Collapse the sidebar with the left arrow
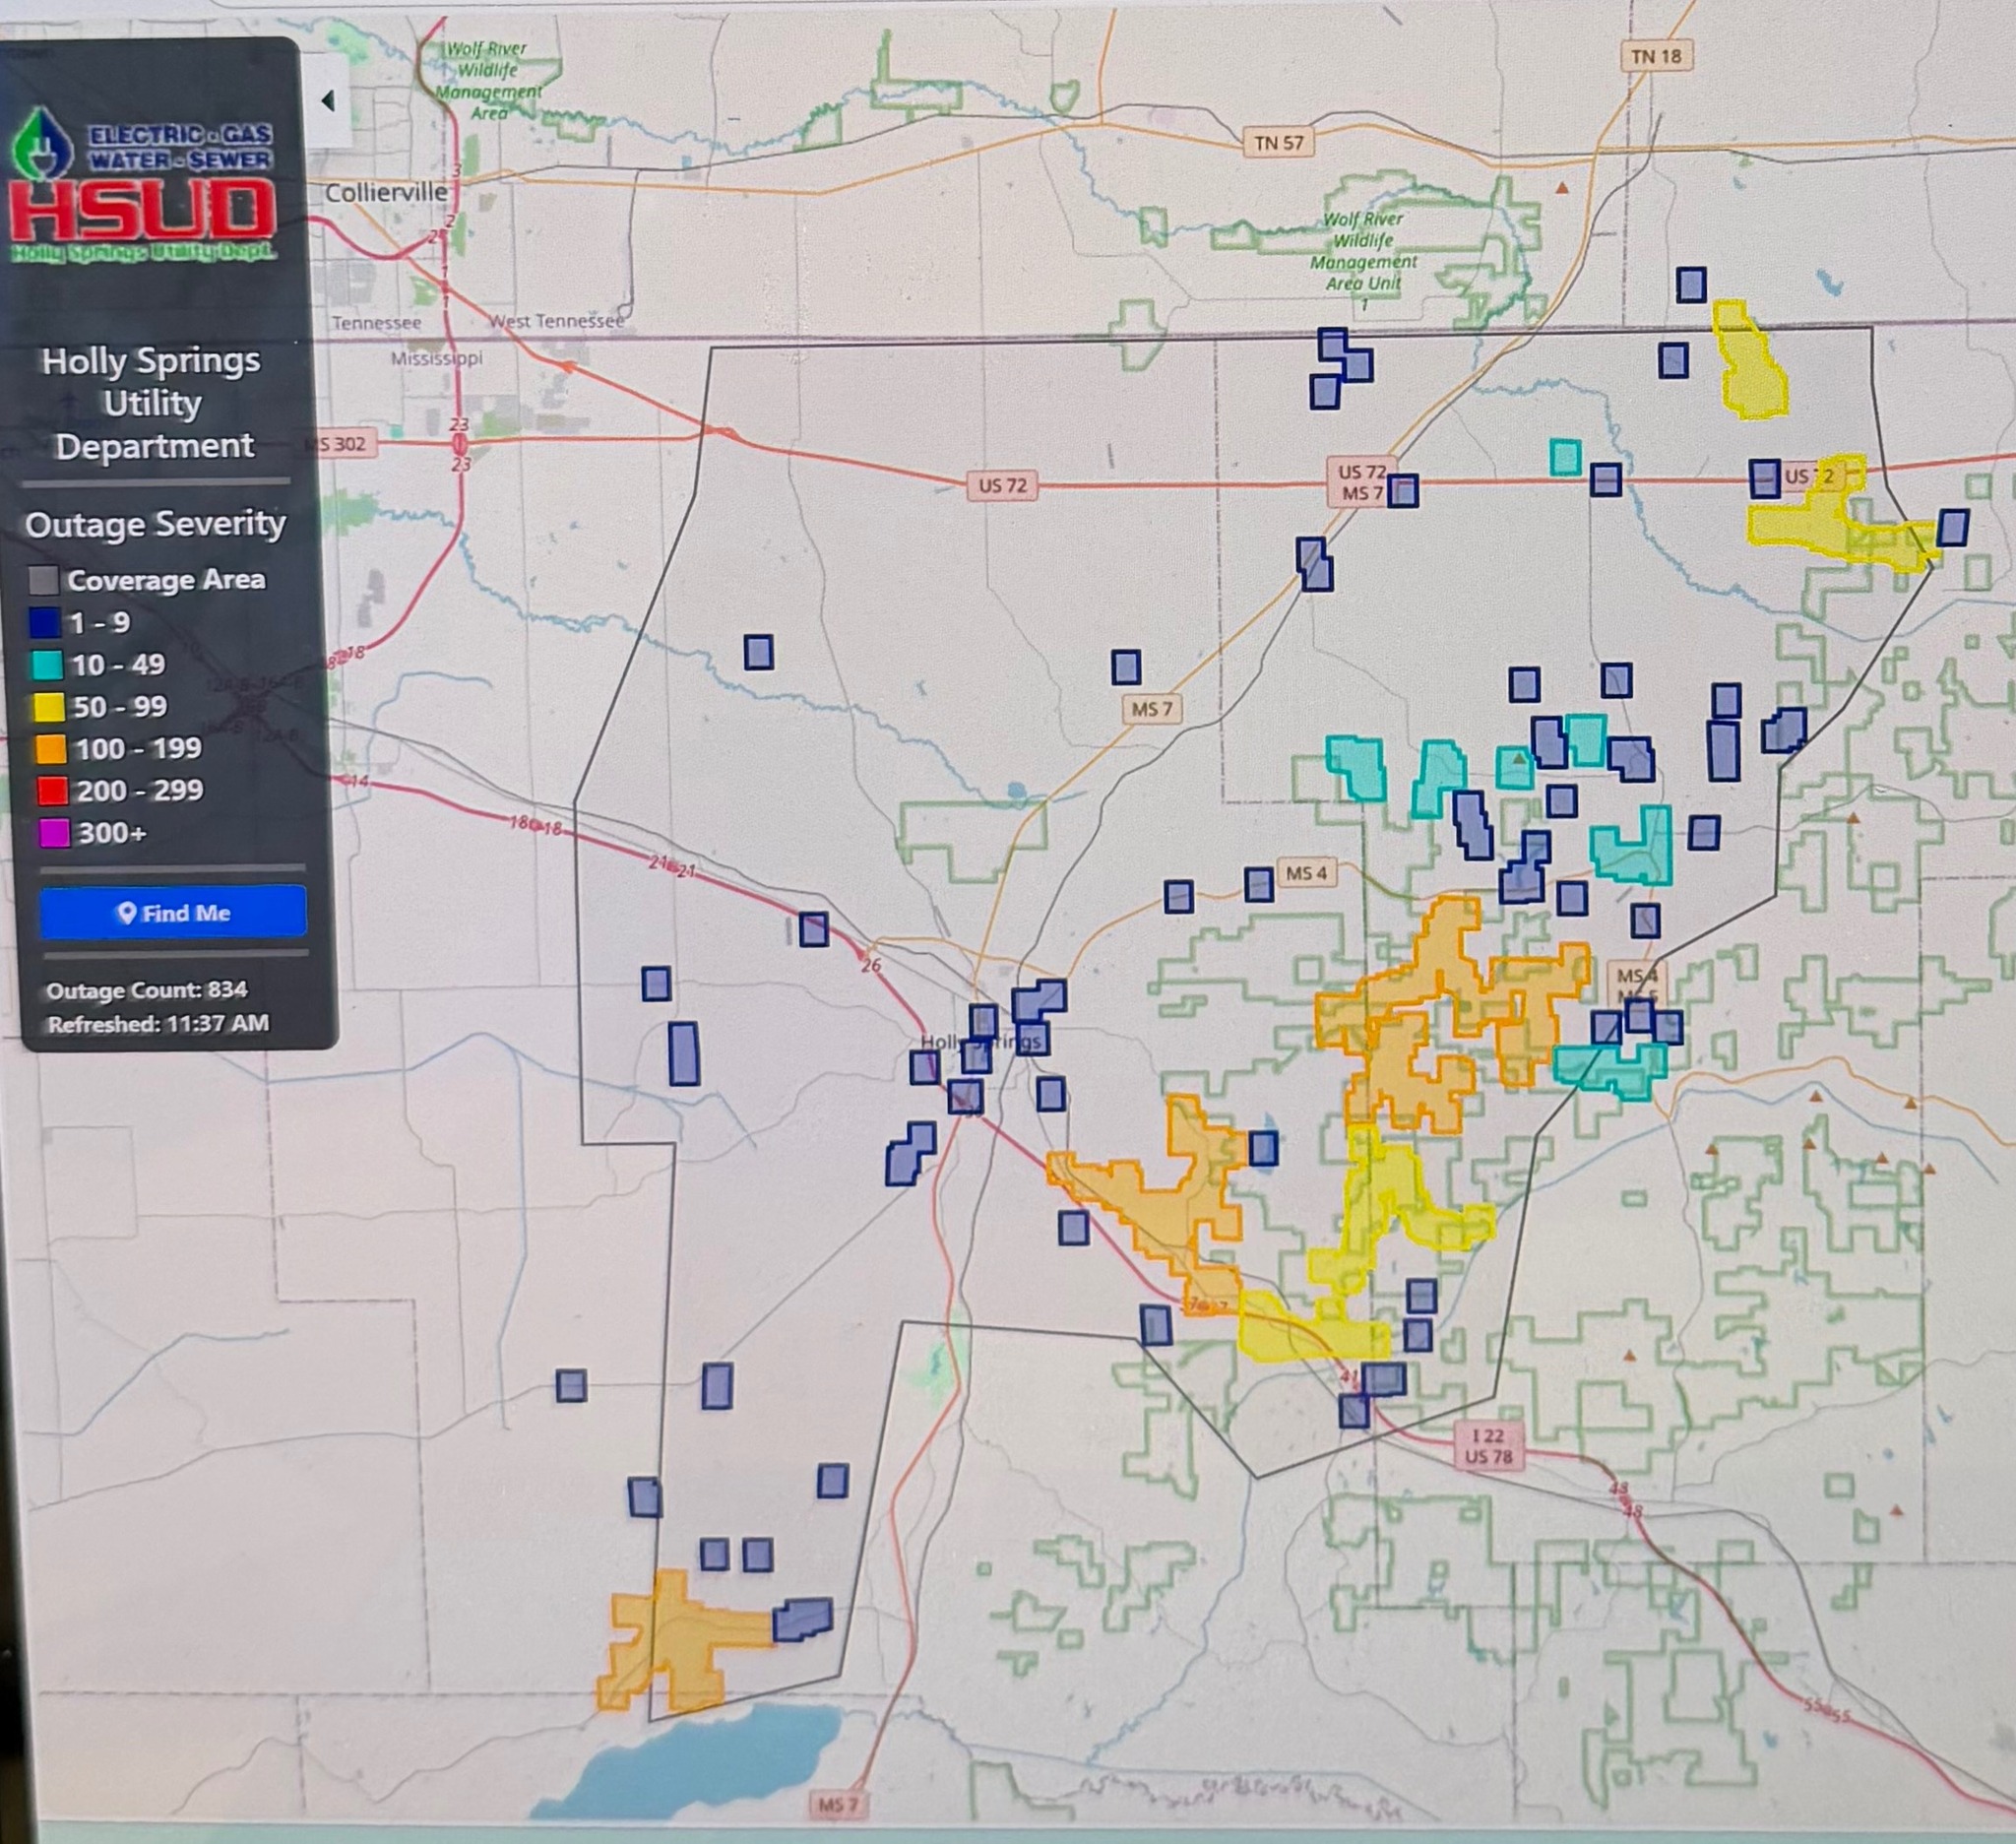 tap(327, 101)
